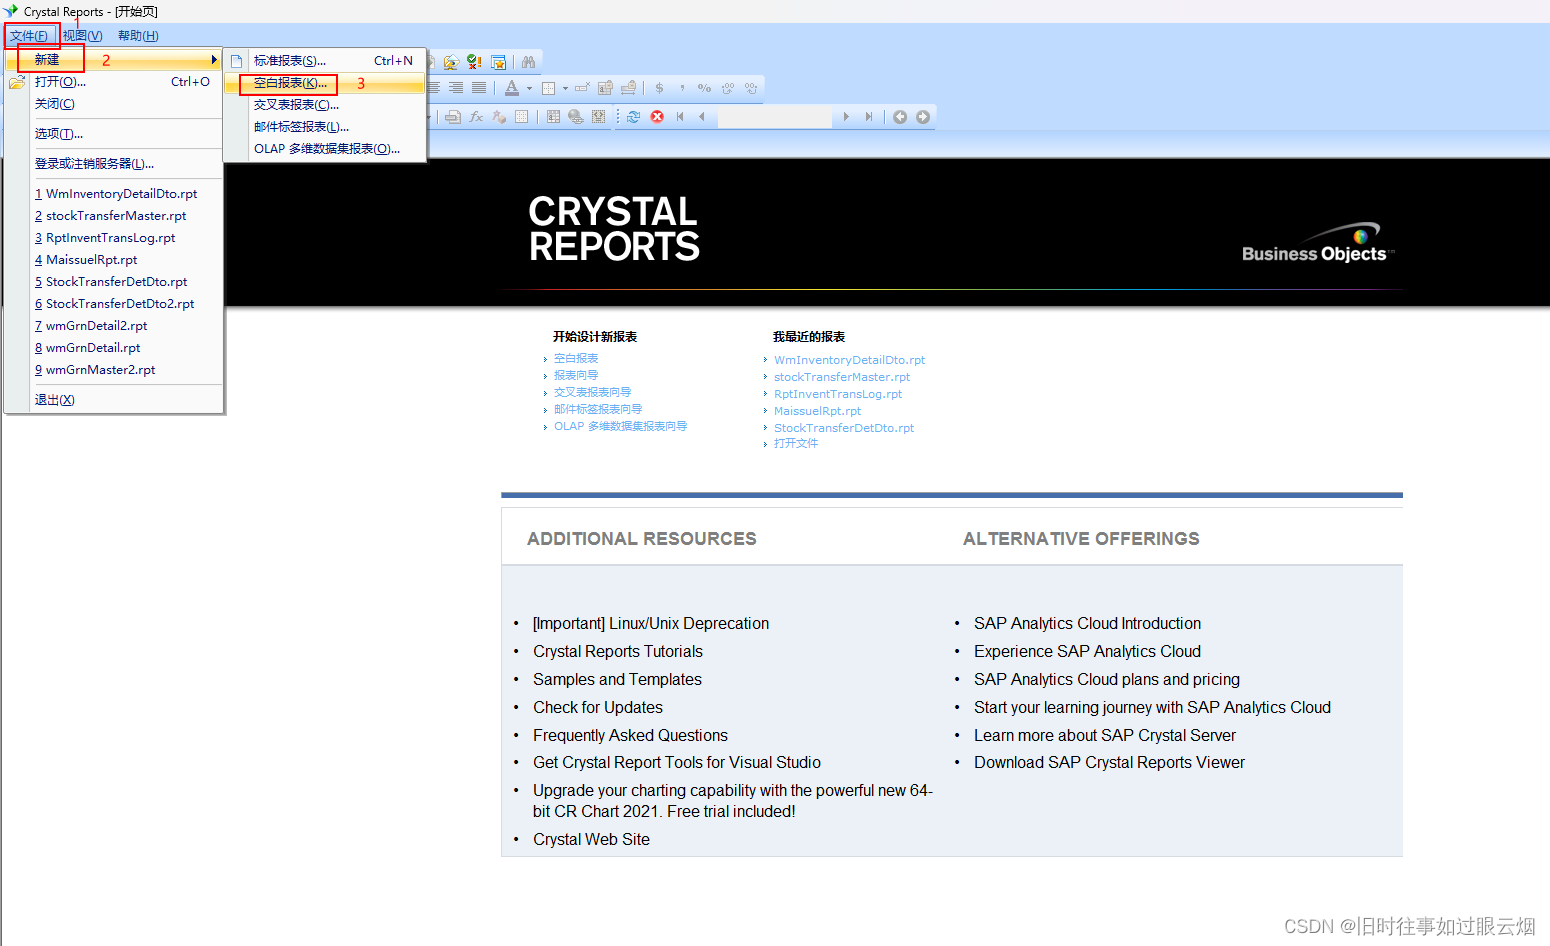
Task: Open the Borders dropdown arrow
Action: [x=565, y=88]
